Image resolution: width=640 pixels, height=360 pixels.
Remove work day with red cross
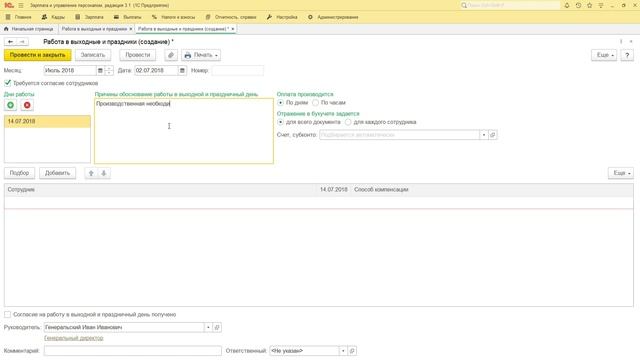[27, 105]
